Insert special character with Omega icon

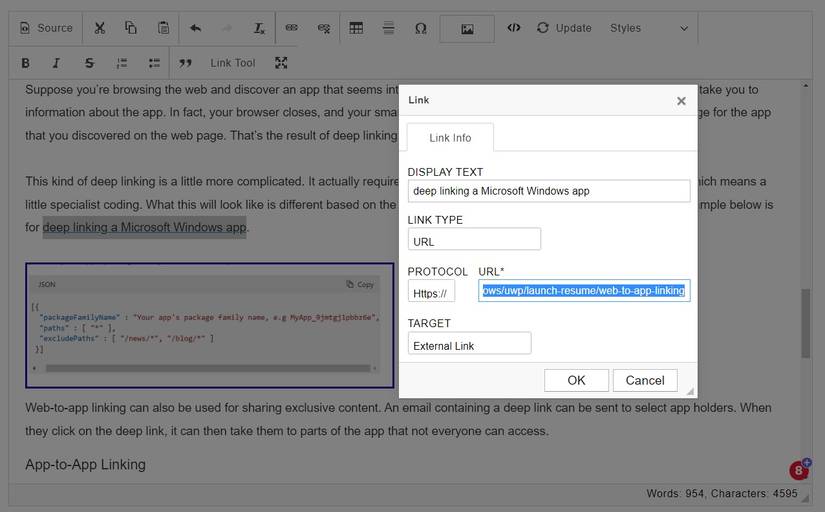coord(420,28)
